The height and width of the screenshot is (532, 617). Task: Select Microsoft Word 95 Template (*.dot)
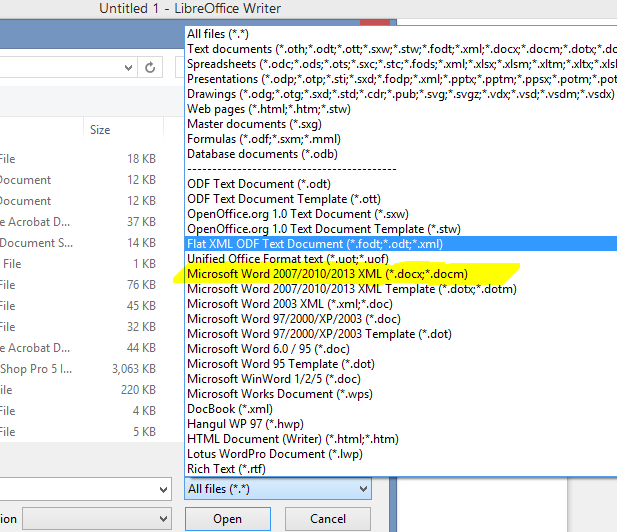coord(401,363)
